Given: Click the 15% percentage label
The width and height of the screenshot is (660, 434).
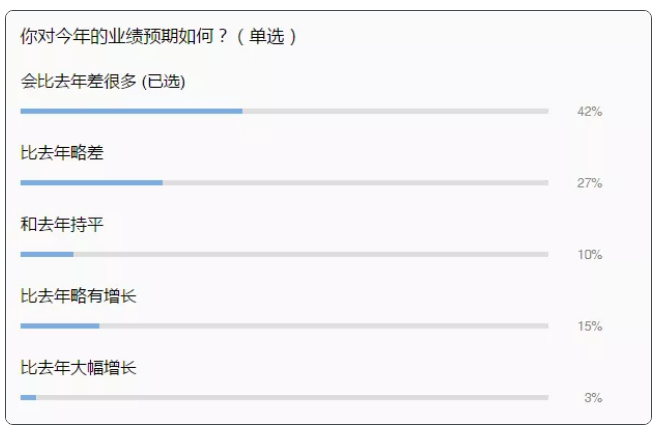Looking at the screenshot, I should [x=589, y=326].
